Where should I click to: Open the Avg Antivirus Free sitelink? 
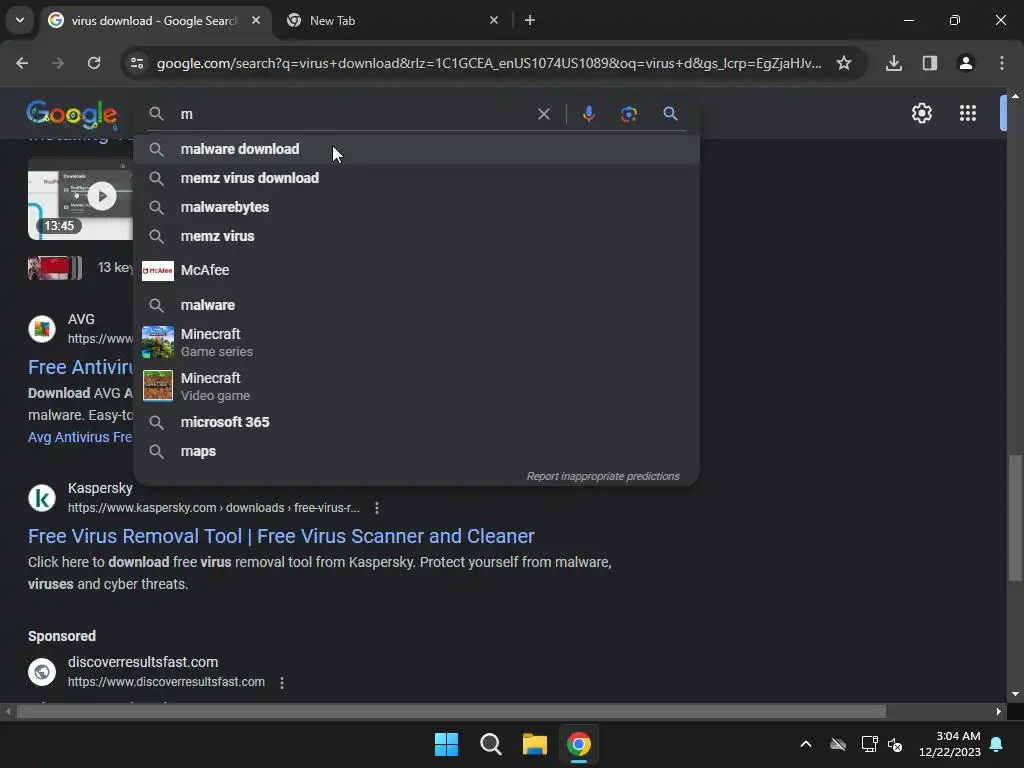tap(80, 437)
